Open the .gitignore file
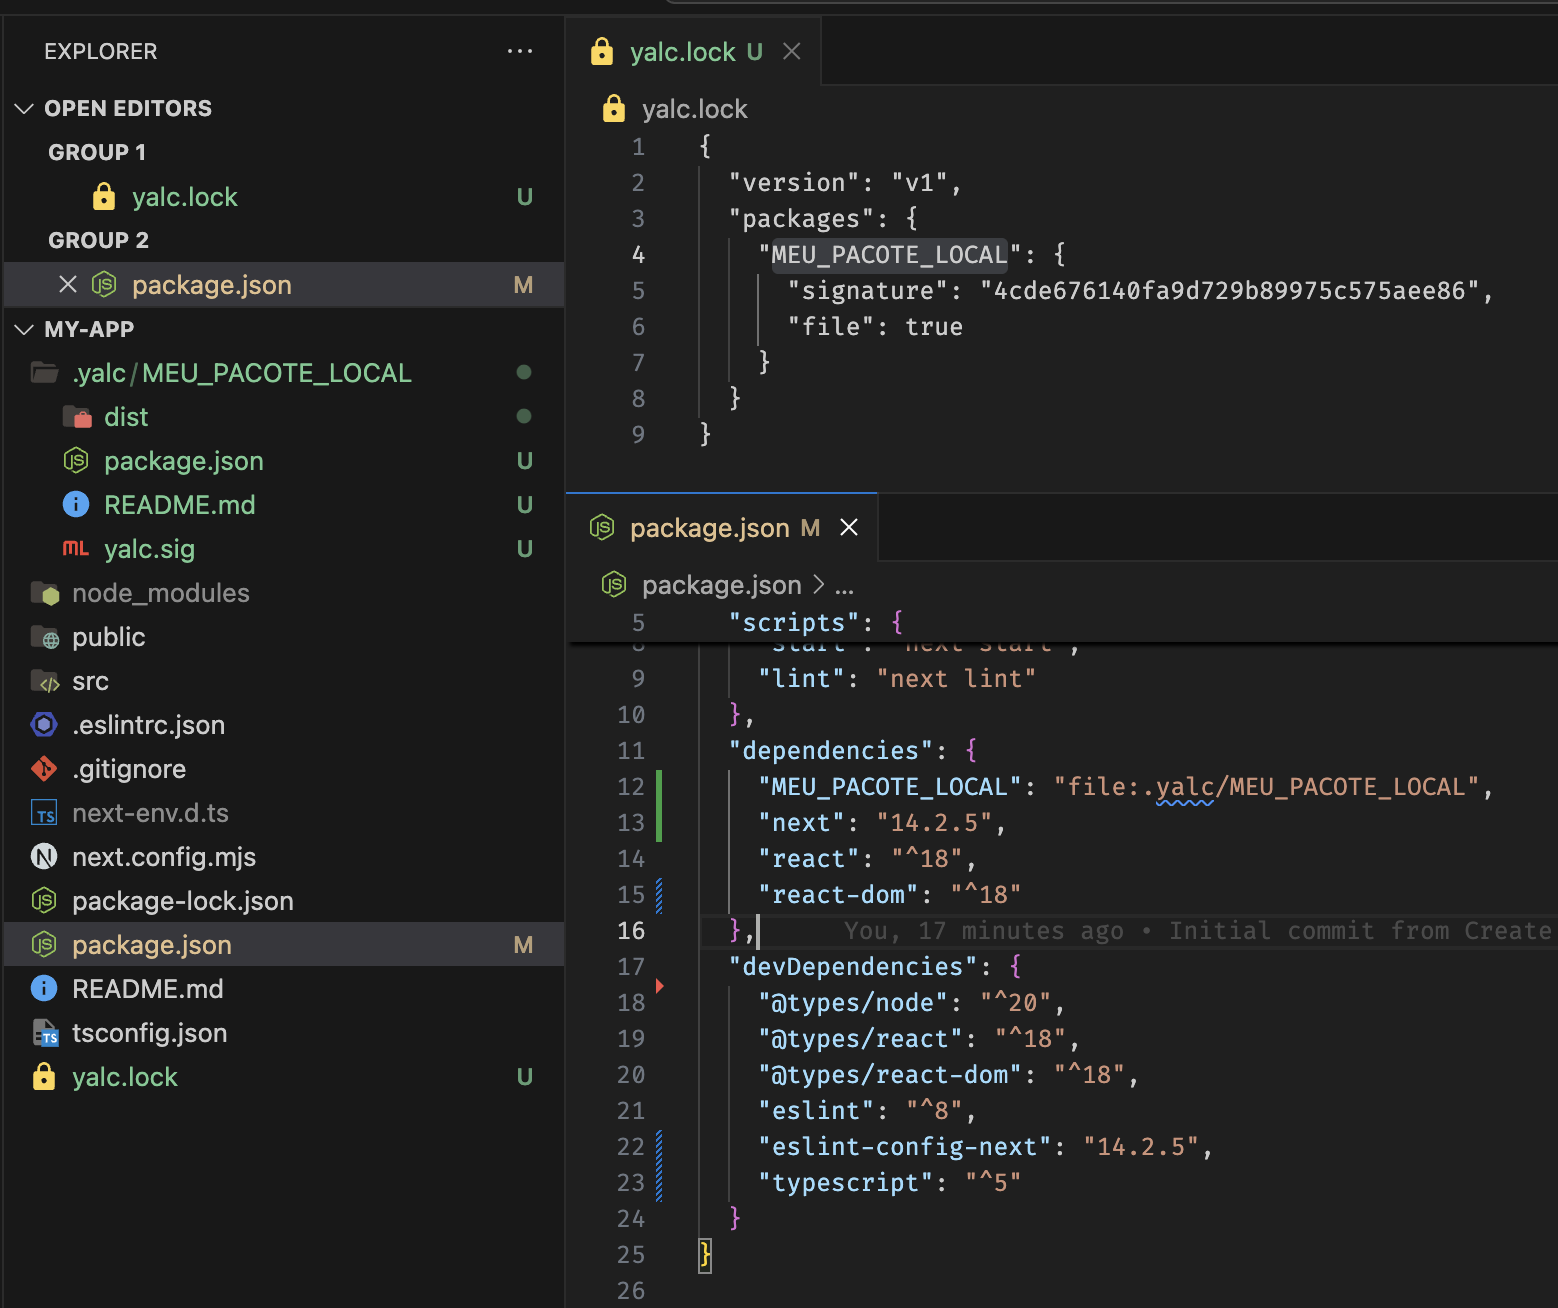1558x1308 pixels. [285, 769]
